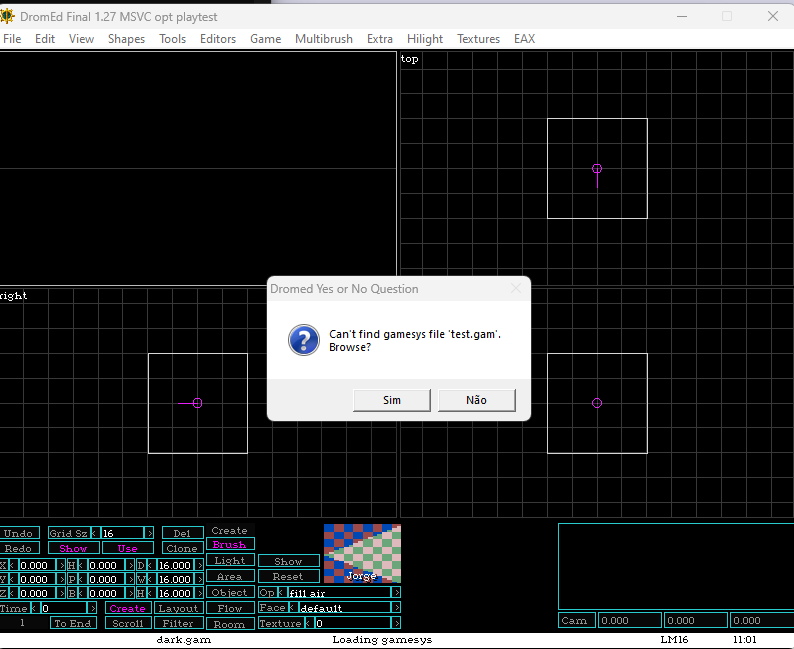The width and height of the screenshot is (794, 649).
Task: Close the Yes or No Question dialog
Action: coord(516,289)
